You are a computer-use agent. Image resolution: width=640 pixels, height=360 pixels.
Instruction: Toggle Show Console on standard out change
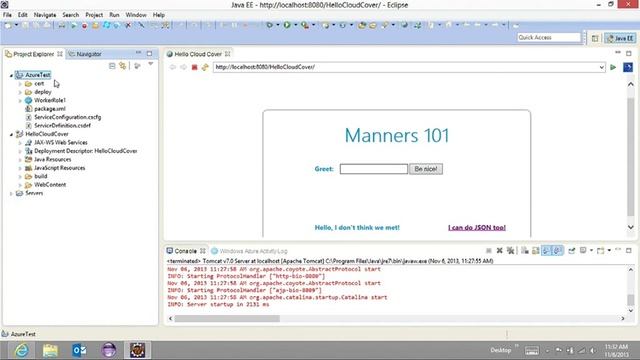(x=547, y=251)
